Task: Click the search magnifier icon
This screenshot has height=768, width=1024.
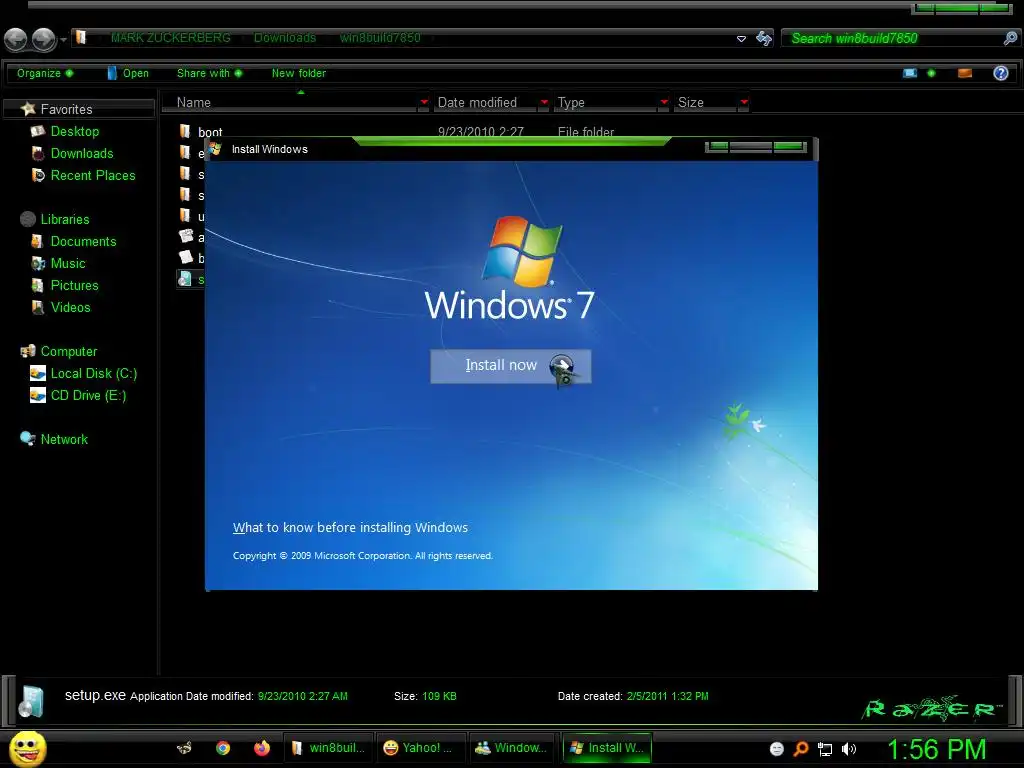Action: 1010,39
